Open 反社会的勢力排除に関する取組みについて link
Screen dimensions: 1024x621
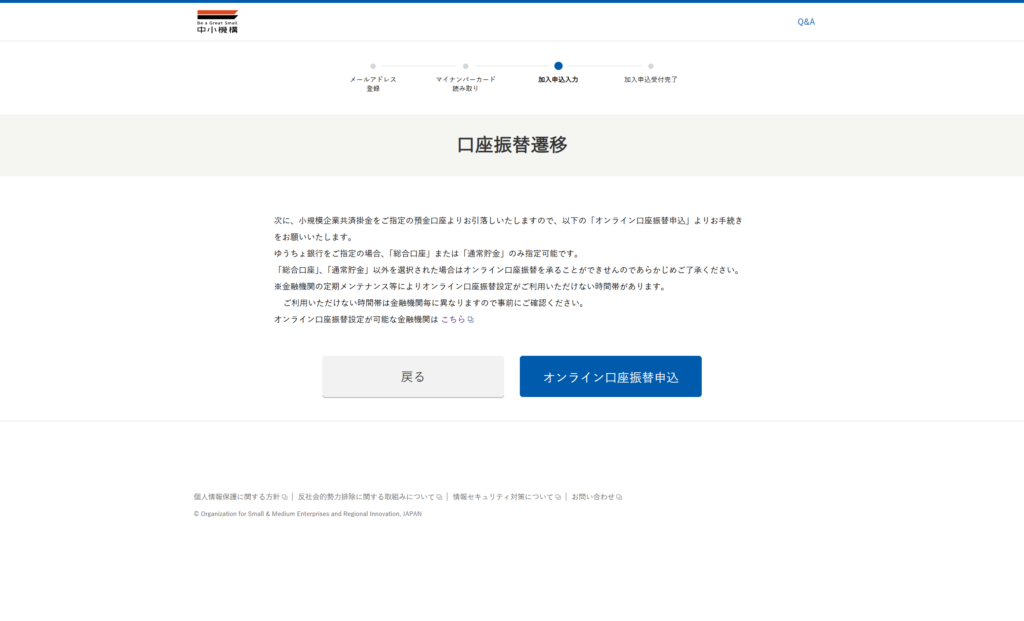point(366,497)
